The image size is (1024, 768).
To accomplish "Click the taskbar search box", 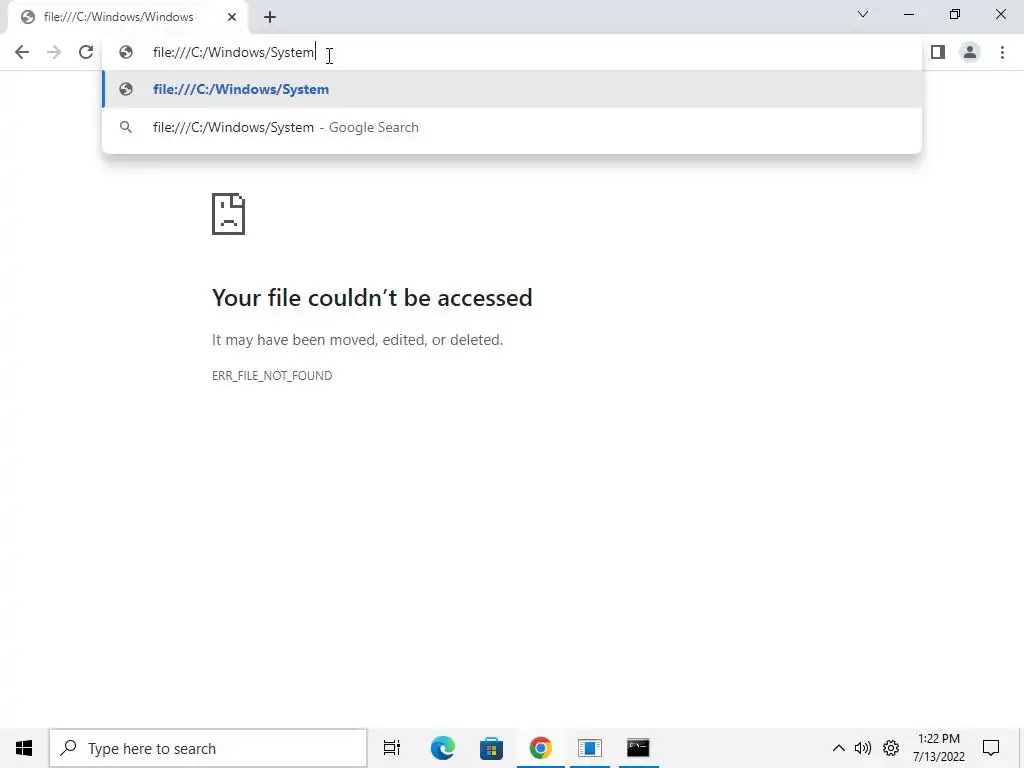I will pos(208,748).
